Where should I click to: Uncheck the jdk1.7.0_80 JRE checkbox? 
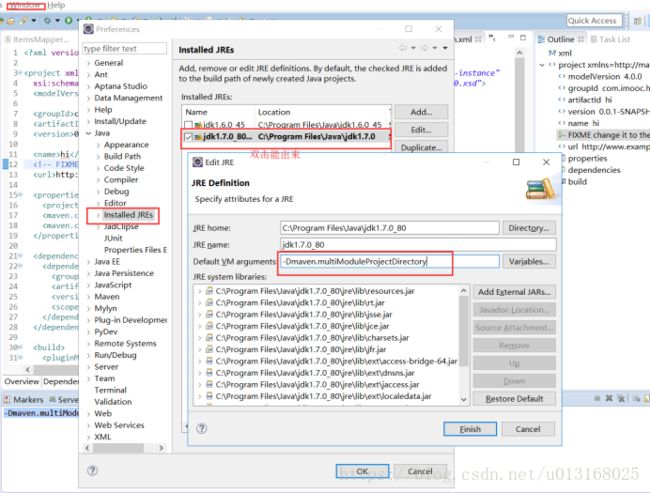[188, 137]
